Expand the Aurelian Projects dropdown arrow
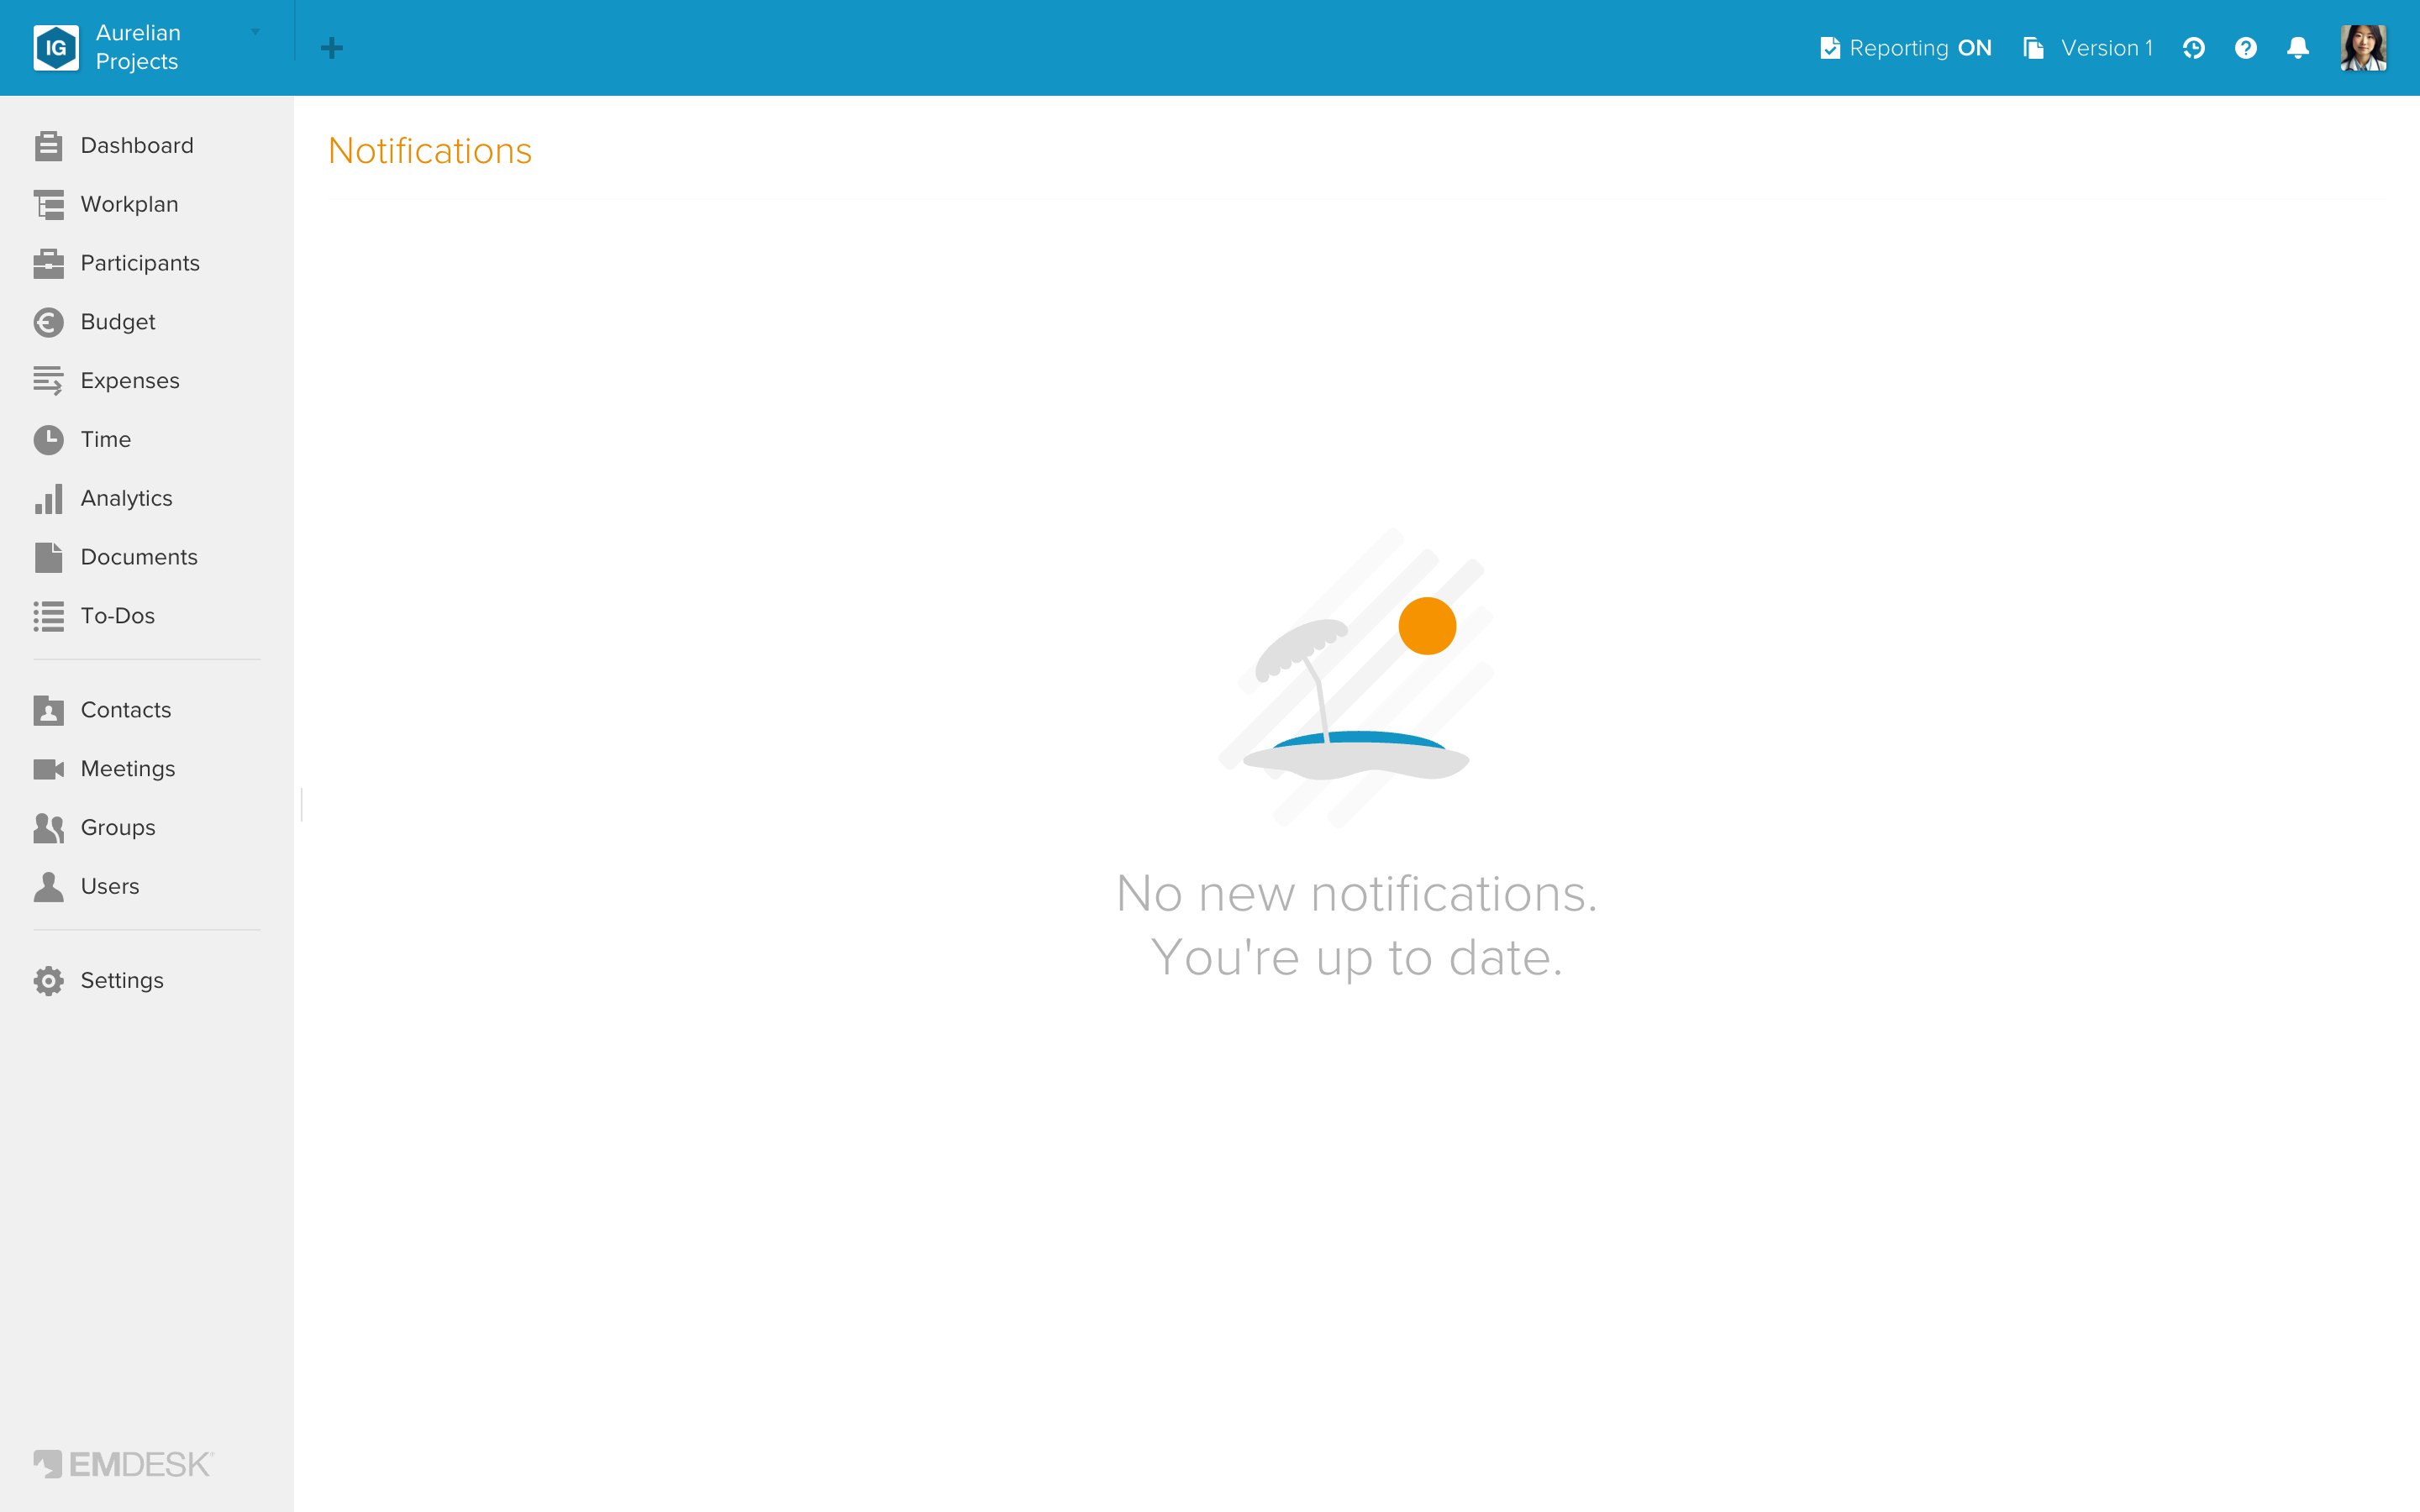2420x1512 pixels. [255, 32]
